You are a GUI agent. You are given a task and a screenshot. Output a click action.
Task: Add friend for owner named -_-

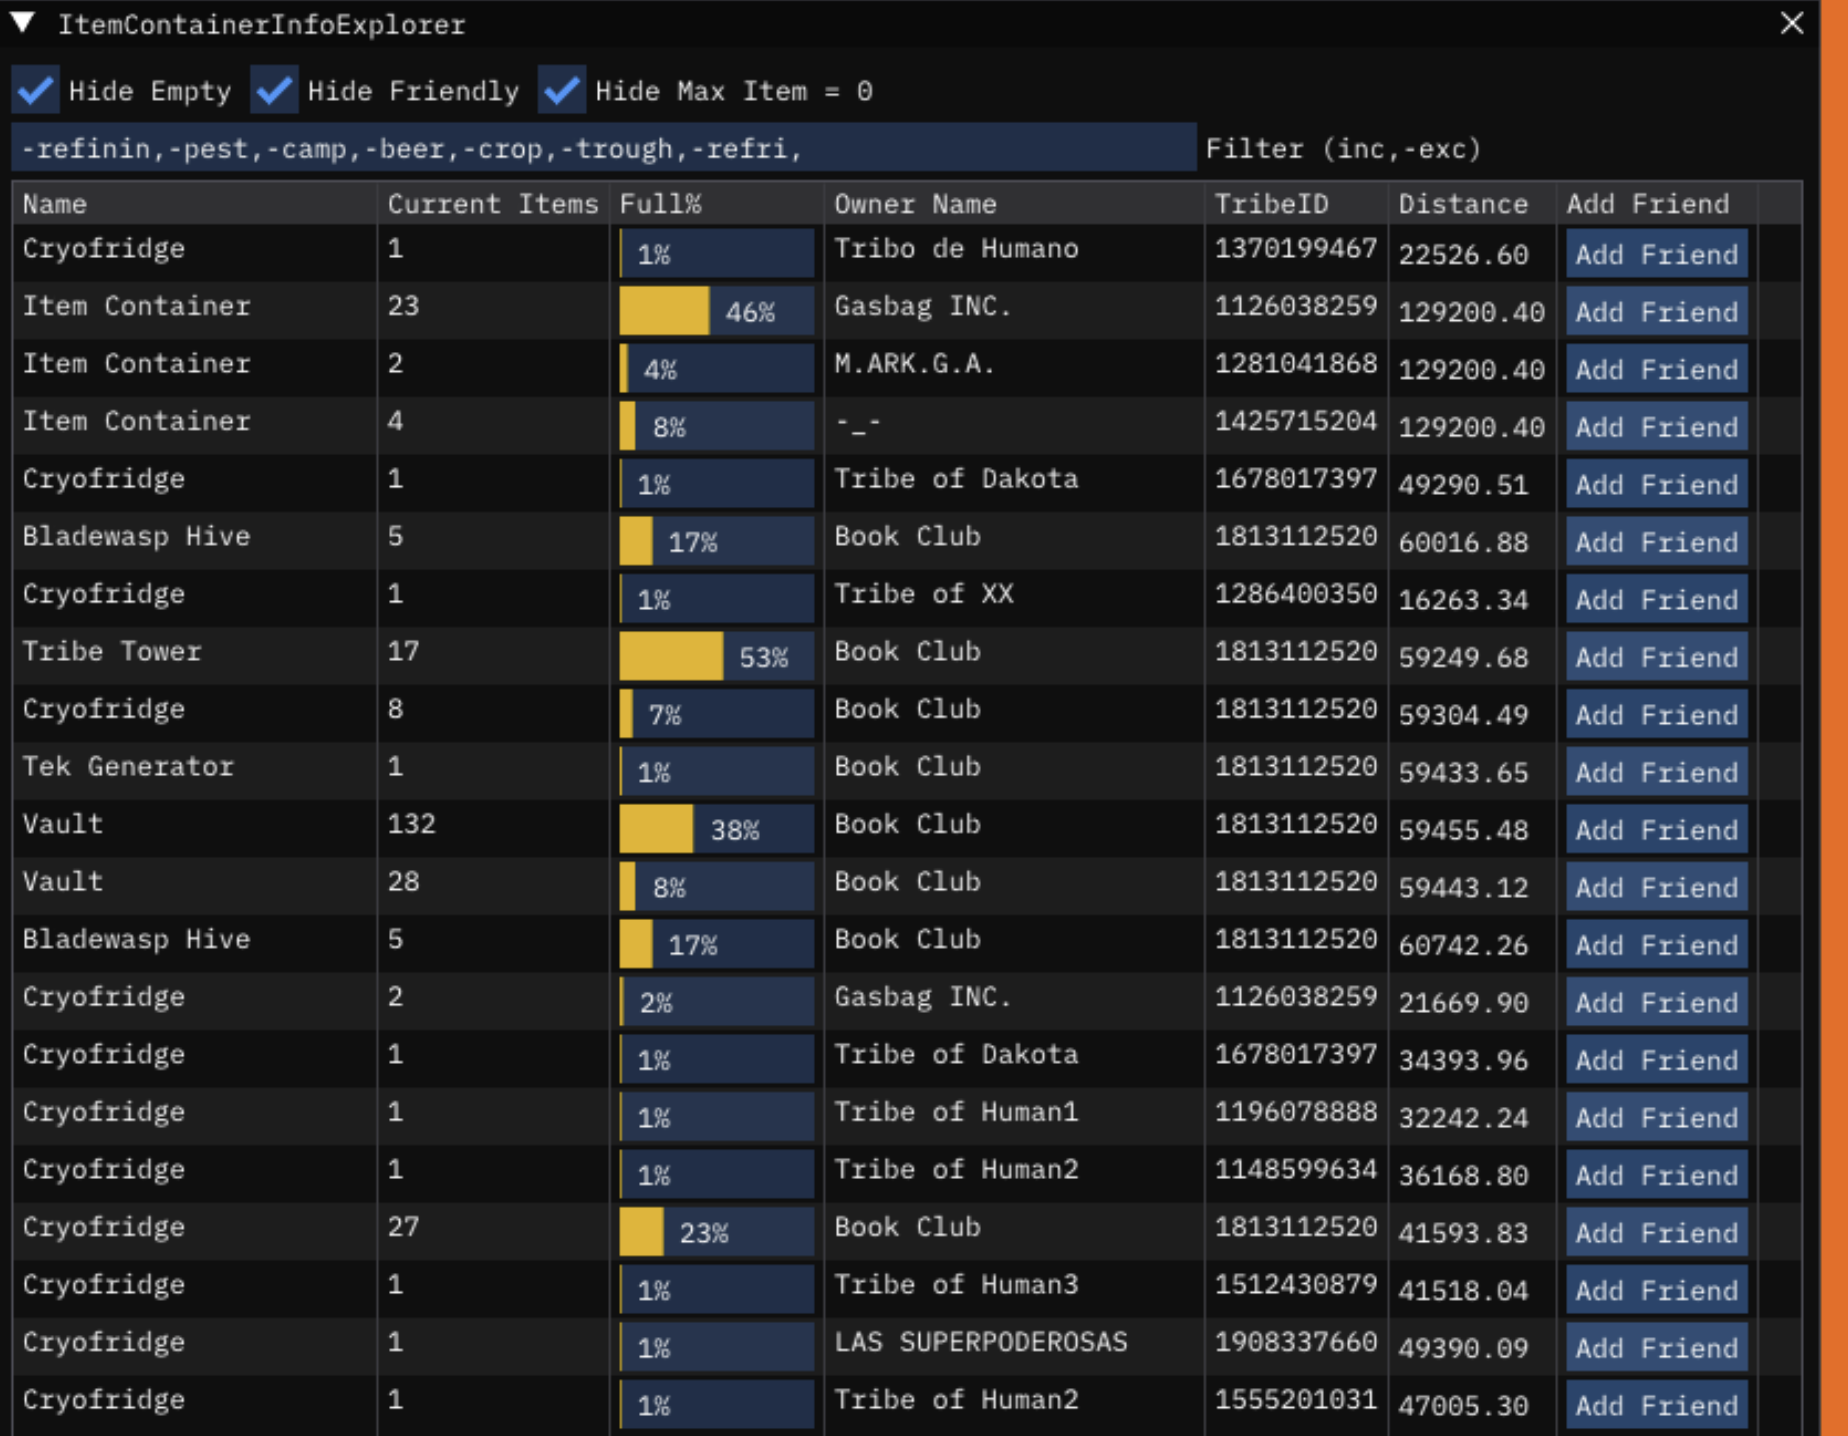1657,427
